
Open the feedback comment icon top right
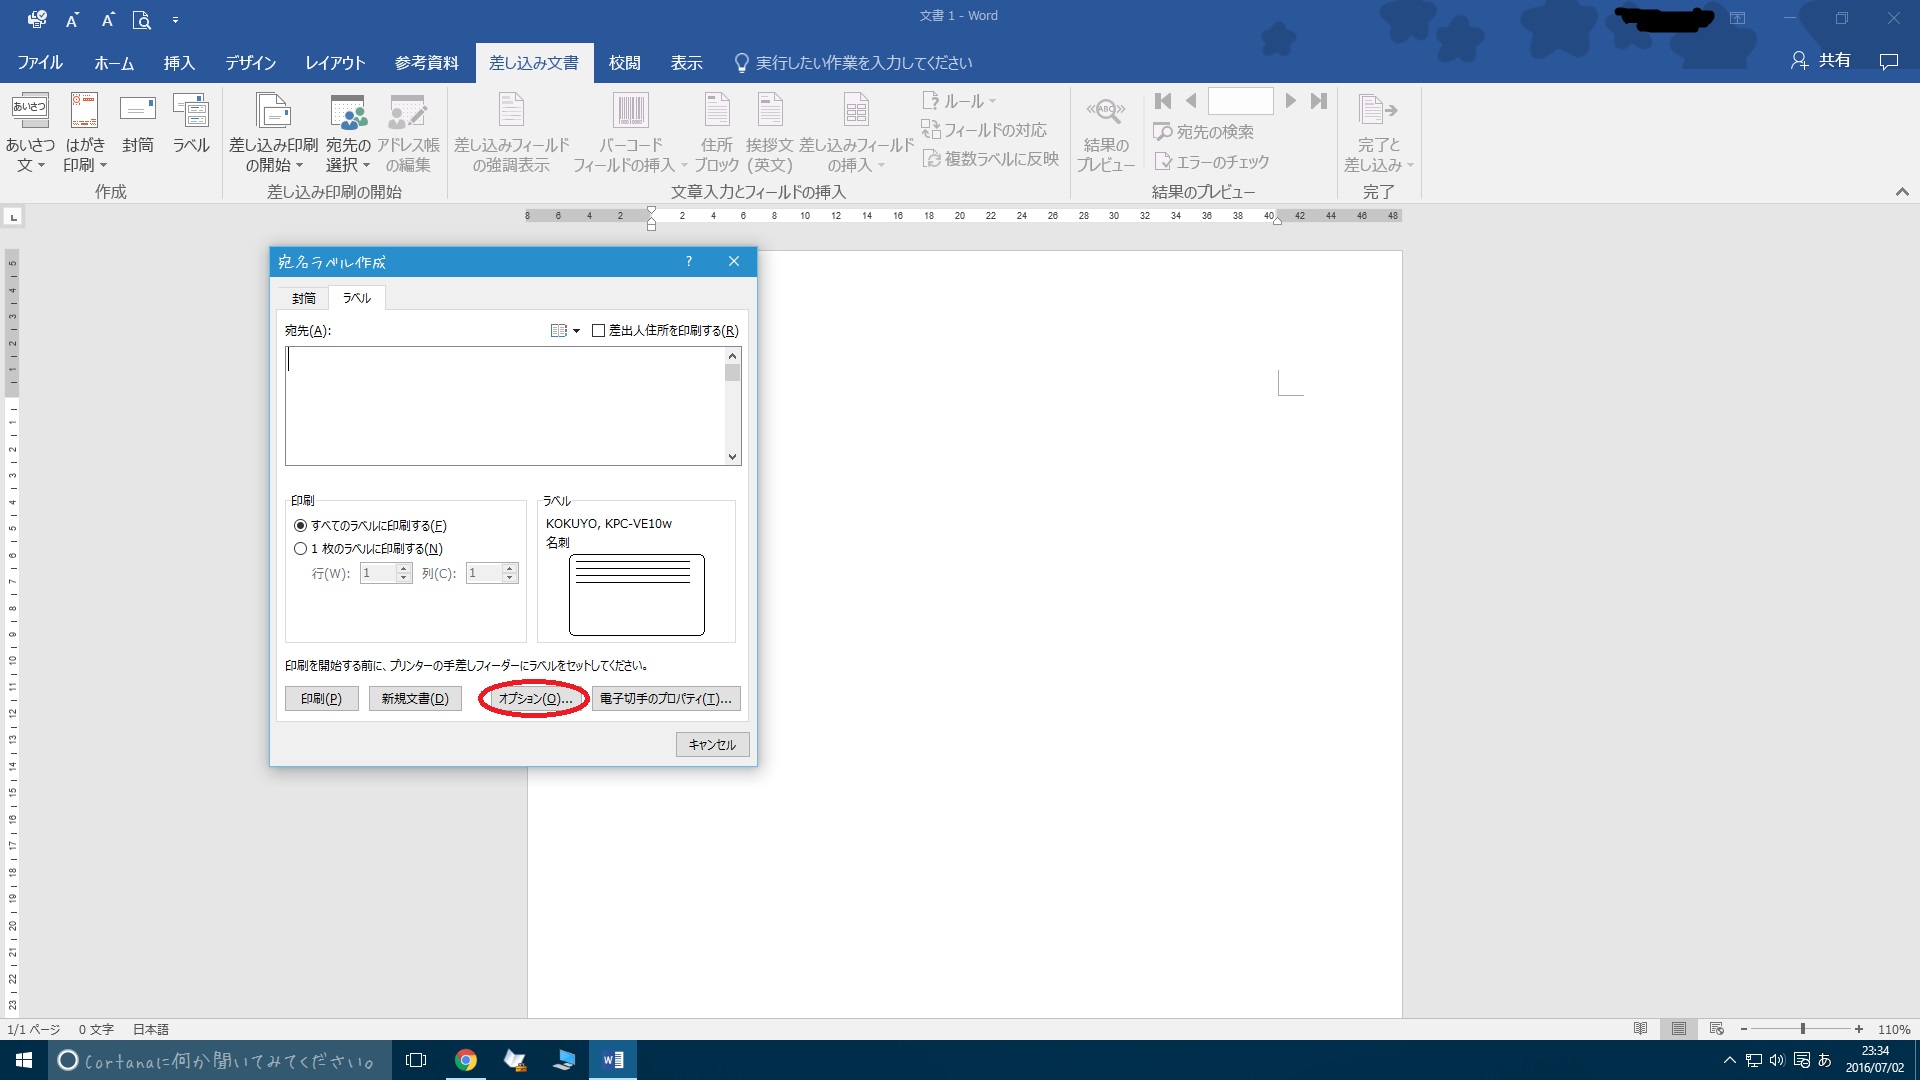click(x=1888, y=62)
